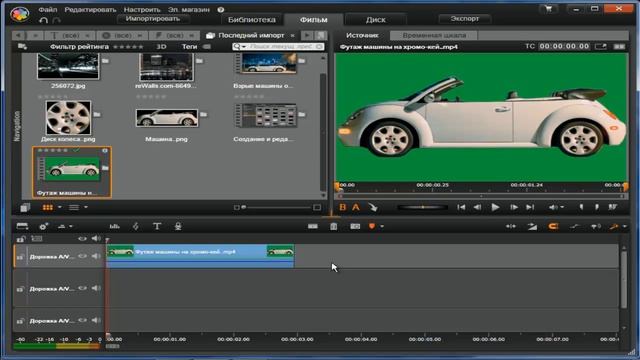
Task: Open the library folder tree icon
Action: pyautogui.click(x=22, y=47)
